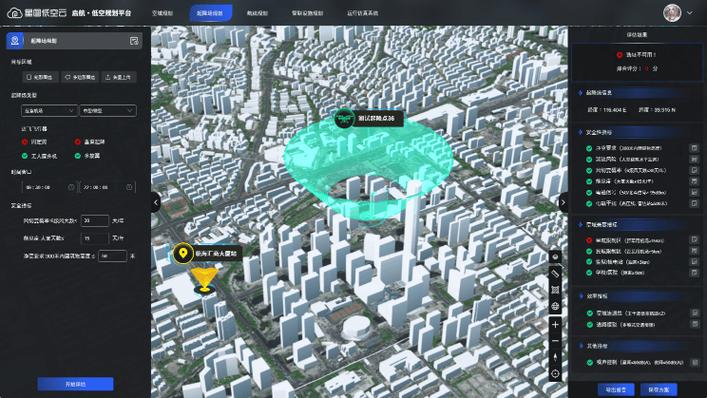Open the list icon in left panel title bar

click(x=134, y=41)
